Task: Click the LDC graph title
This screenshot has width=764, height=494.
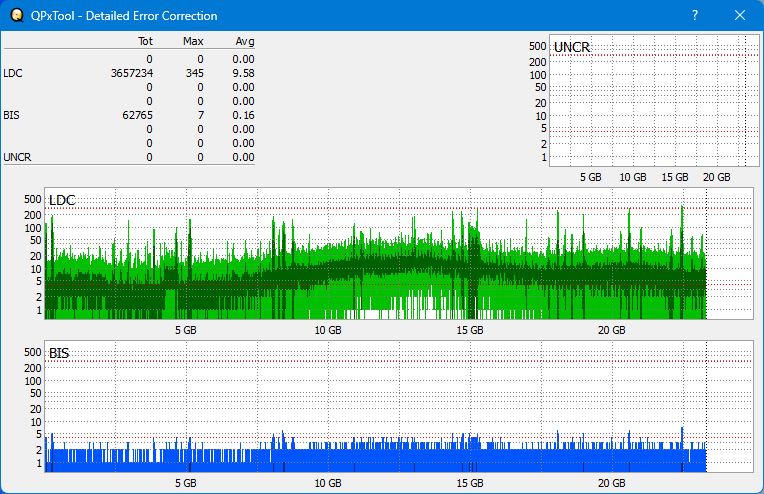Action: 62,200
